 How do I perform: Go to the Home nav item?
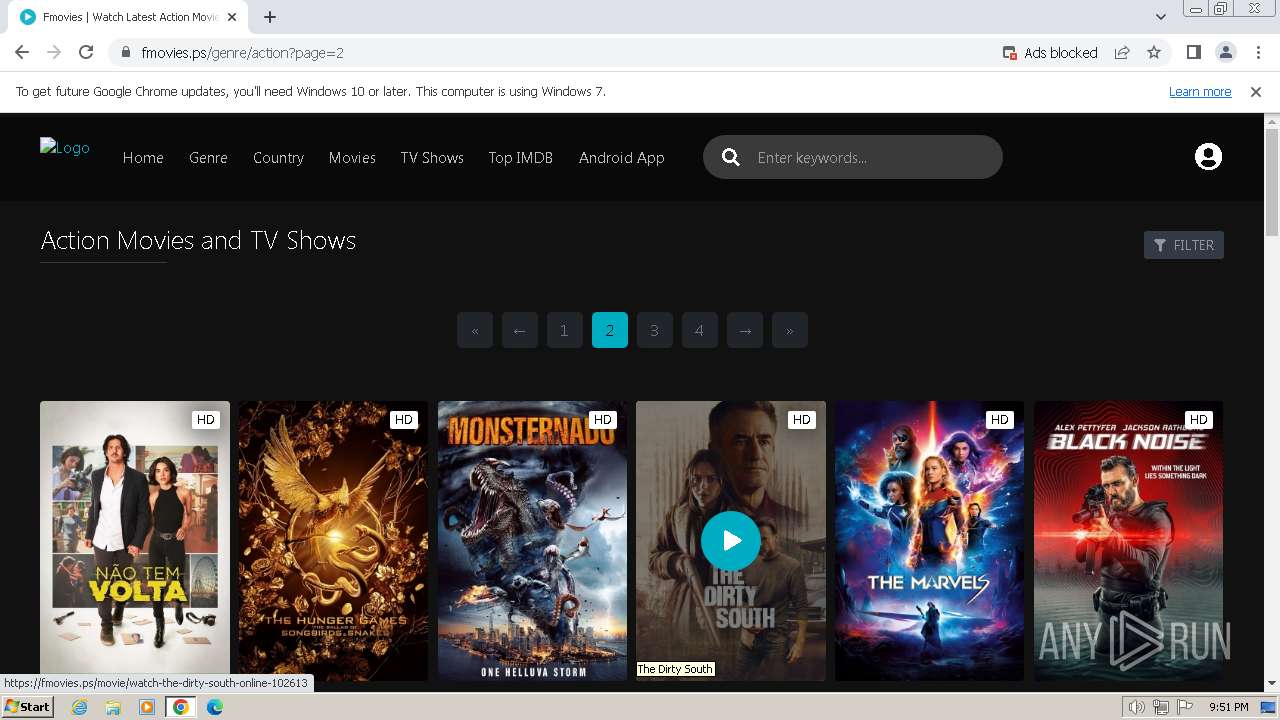tap(143, 157)
